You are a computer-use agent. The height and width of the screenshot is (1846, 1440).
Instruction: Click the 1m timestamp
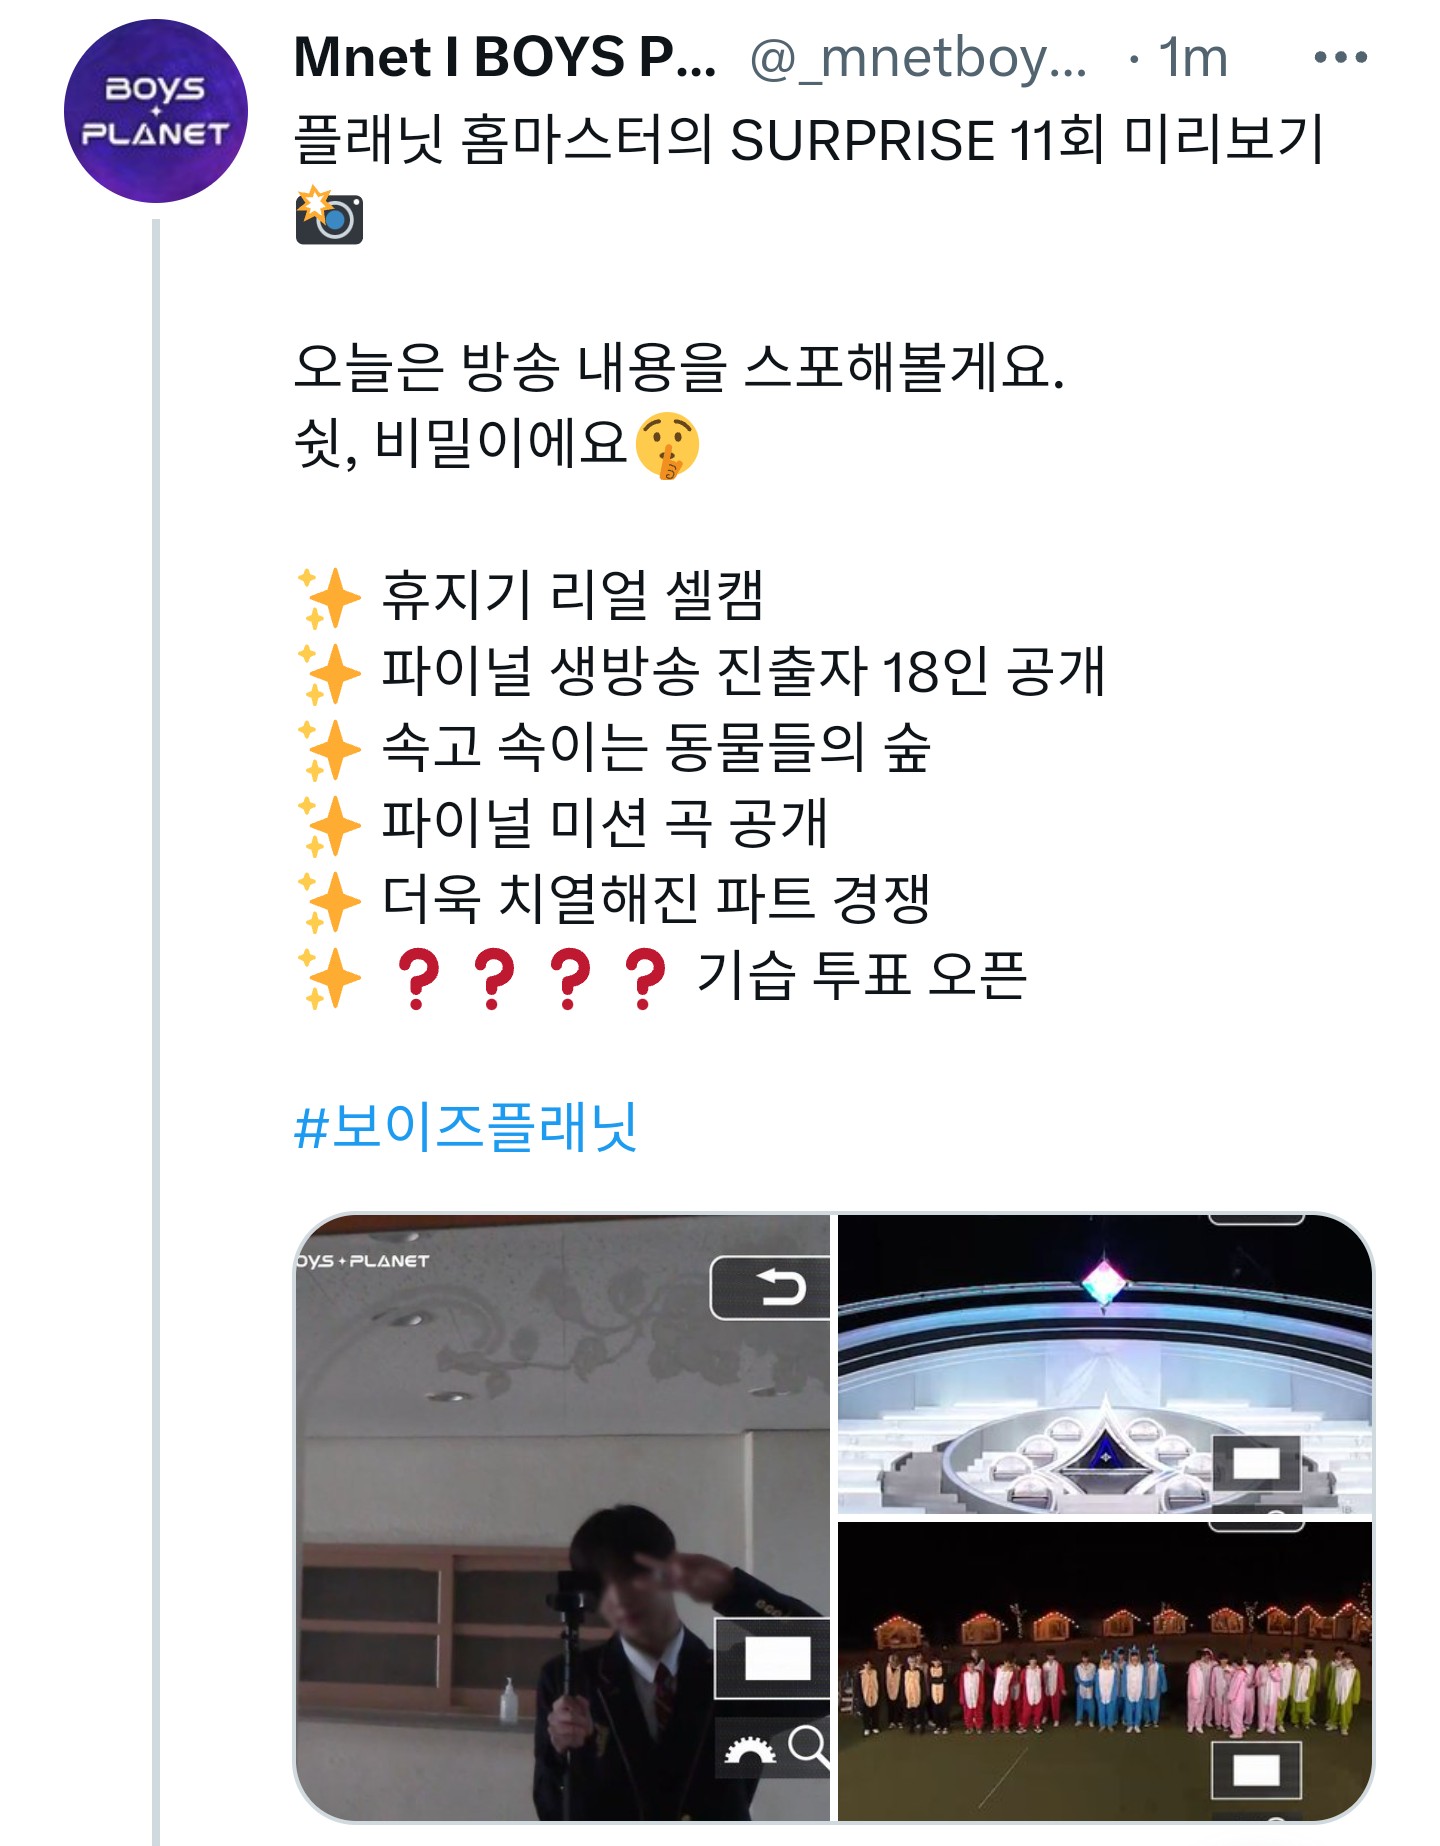coord(1192,58)
